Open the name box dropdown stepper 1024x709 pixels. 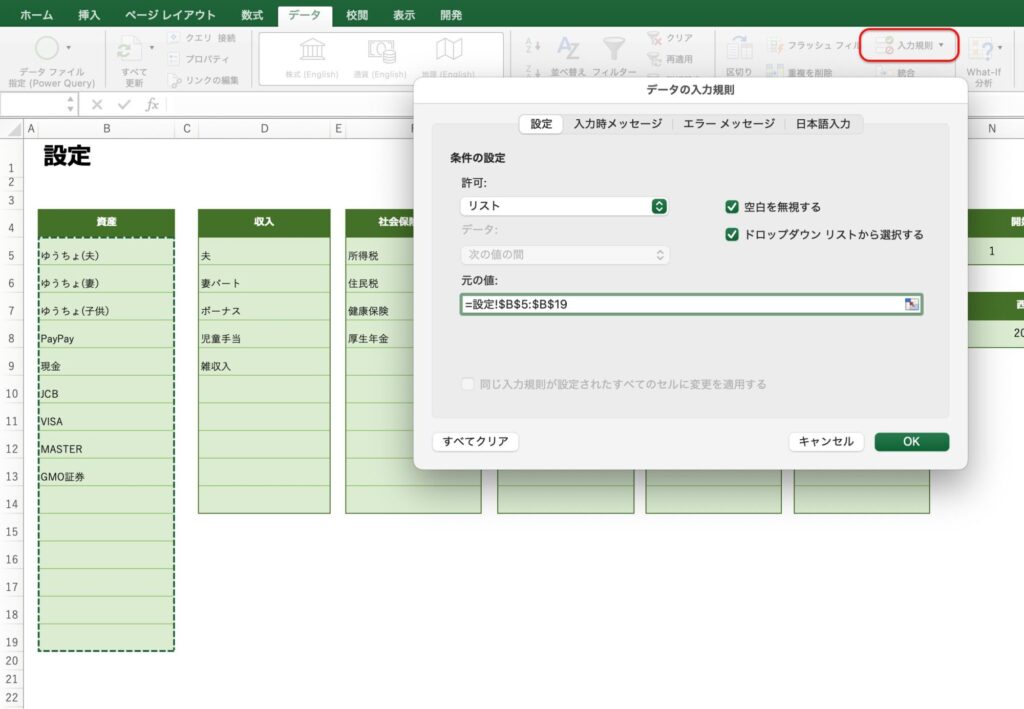[70, 104]
